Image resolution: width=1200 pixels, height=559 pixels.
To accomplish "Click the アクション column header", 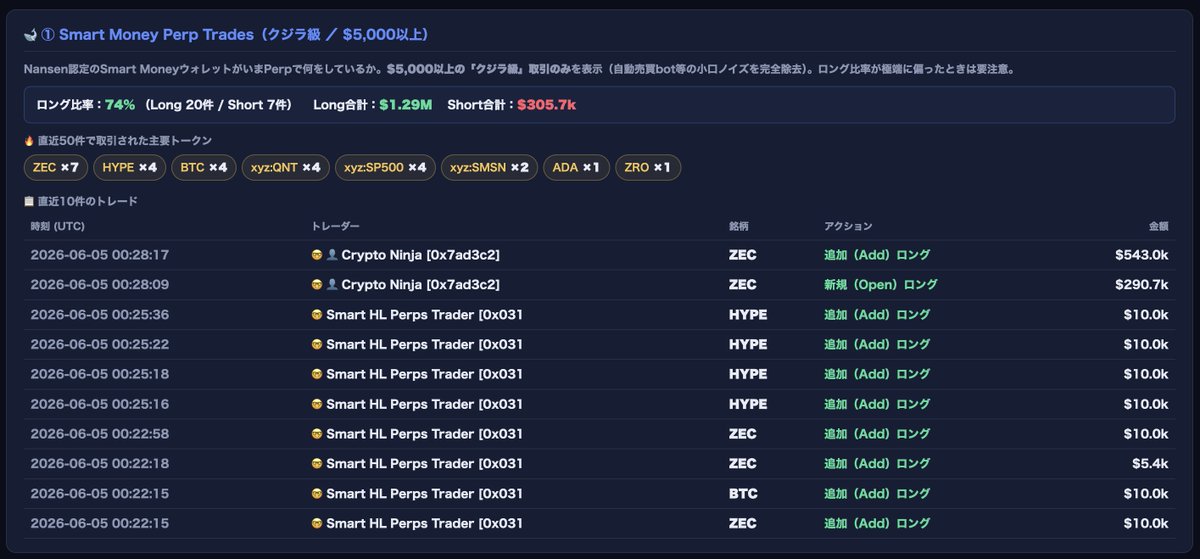I will (x=848, y=227).
